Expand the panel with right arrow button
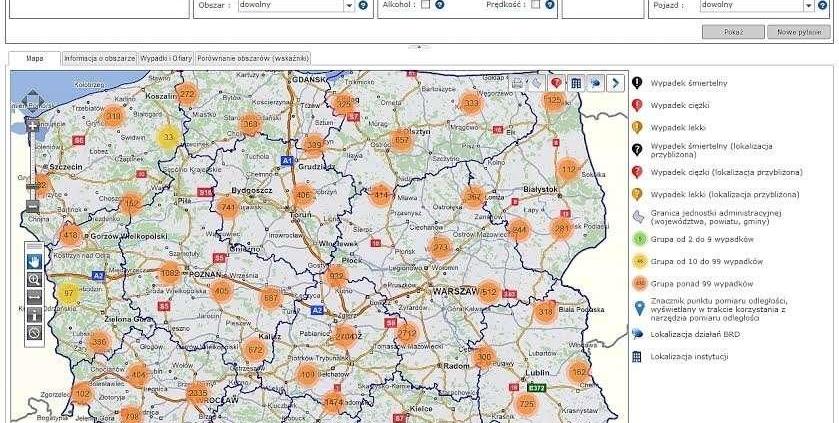 (x=615, y=83)
